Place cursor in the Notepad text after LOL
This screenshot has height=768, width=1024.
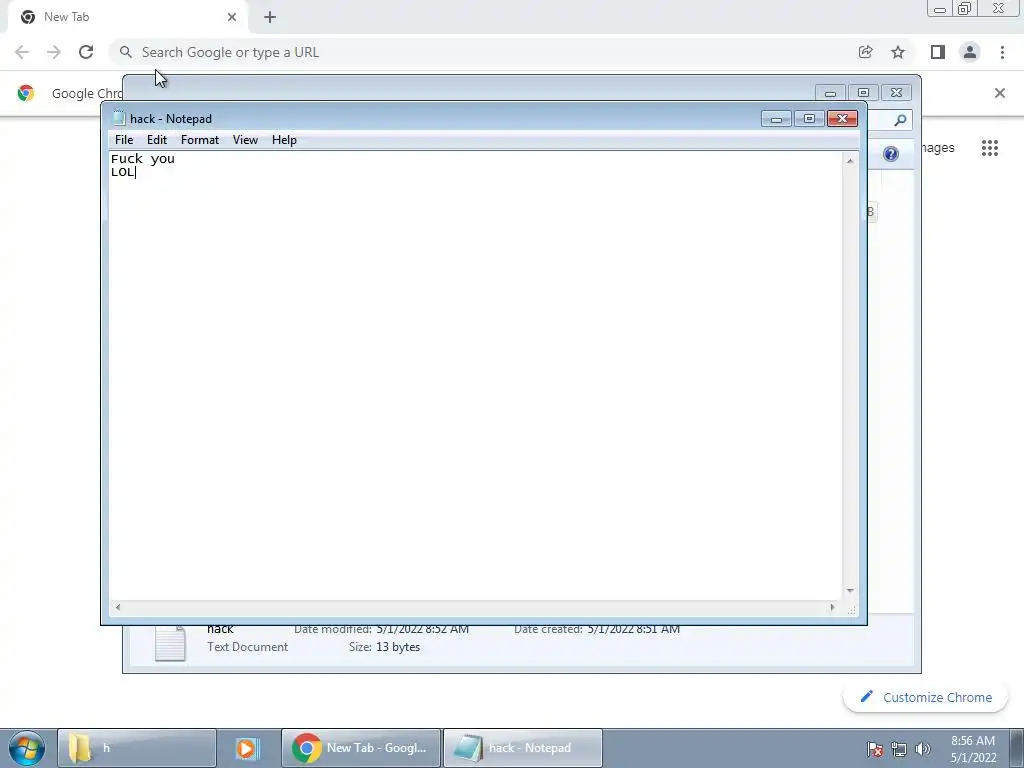coord(137,172)
